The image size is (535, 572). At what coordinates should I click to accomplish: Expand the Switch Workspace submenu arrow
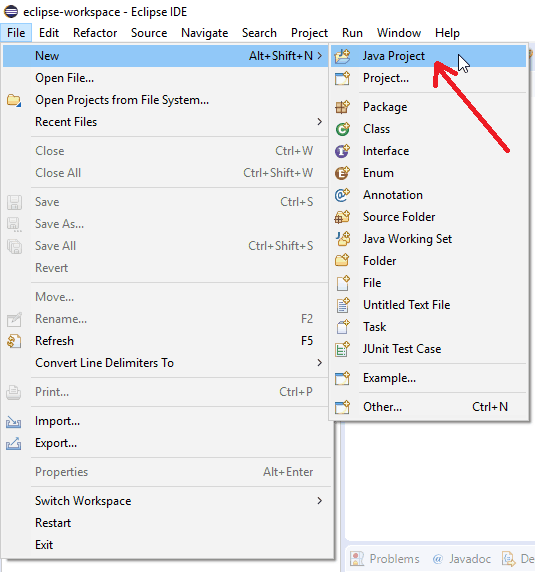point(319,501)
